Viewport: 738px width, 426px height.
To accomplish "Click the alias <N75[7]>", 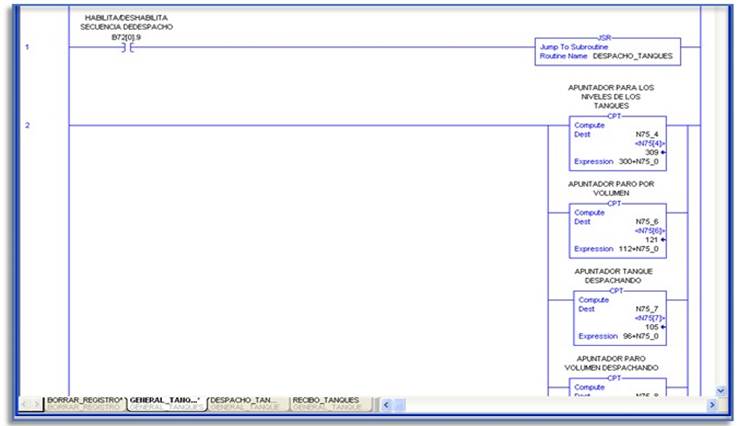I will tap(650, 318).
